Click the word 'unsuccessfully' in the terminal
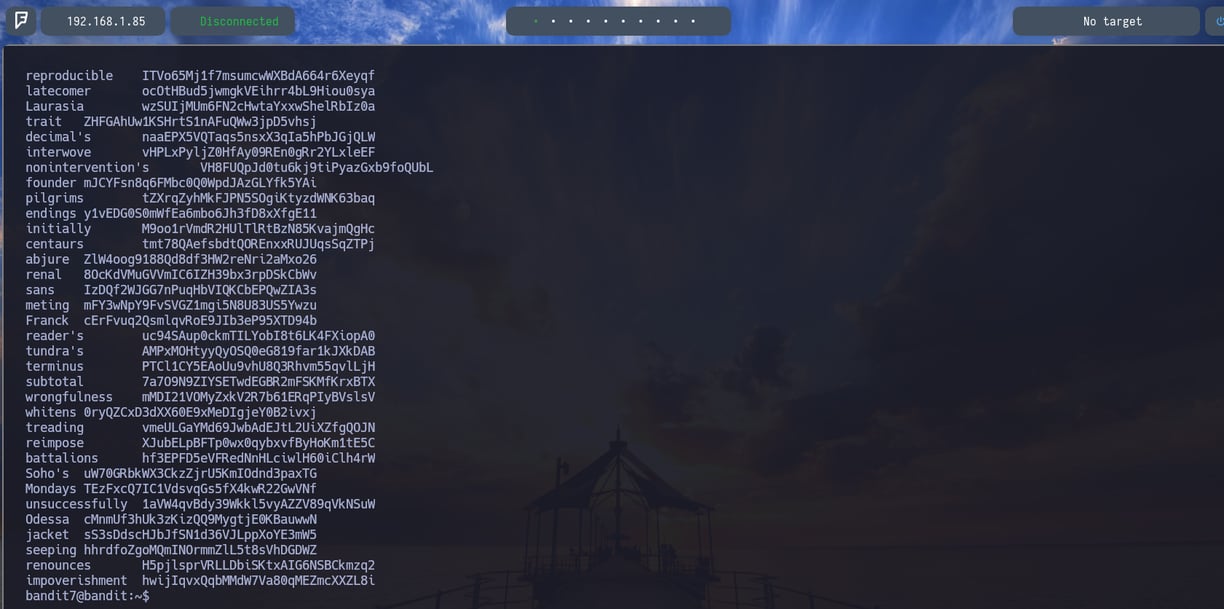The height and width of the screenshot is (609, 1224). pos(76,505)
